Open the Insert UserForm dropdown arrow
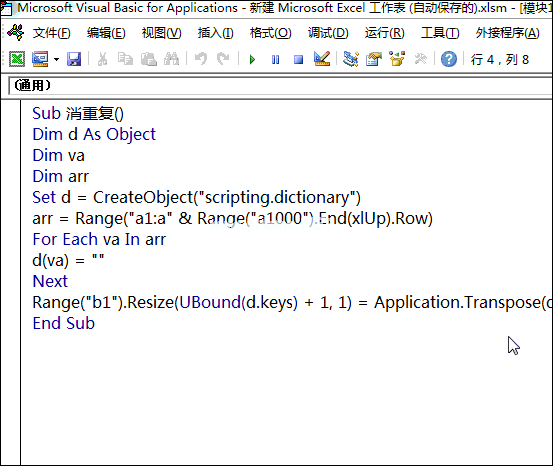 (56, 59)
